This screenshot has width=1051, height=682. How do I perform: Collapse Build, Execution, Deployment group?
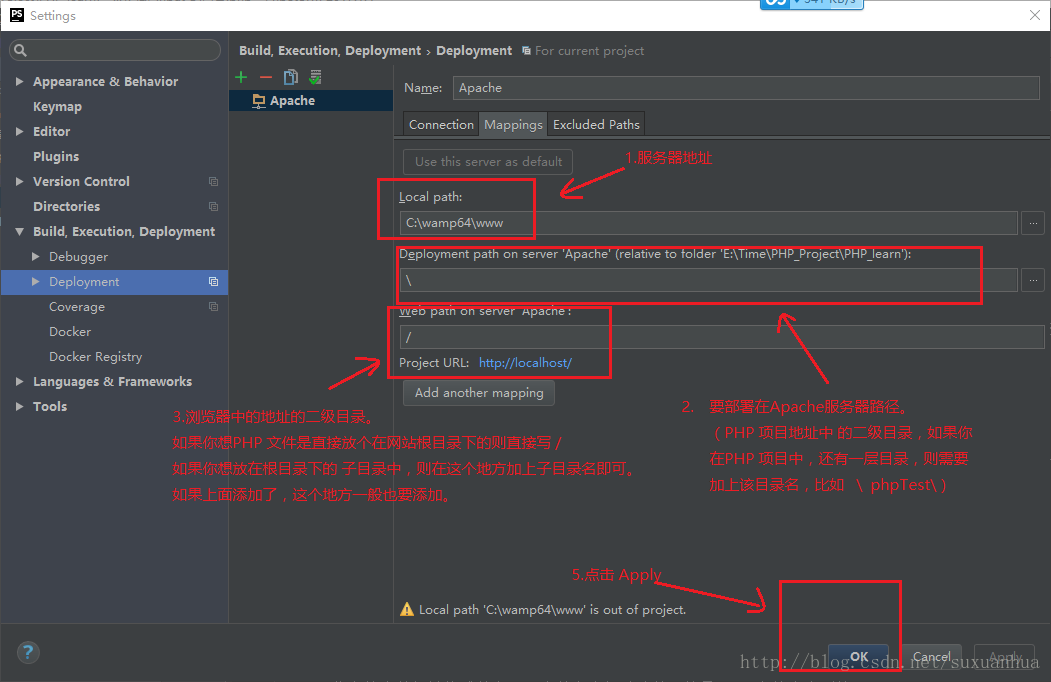tap(19, 231)
